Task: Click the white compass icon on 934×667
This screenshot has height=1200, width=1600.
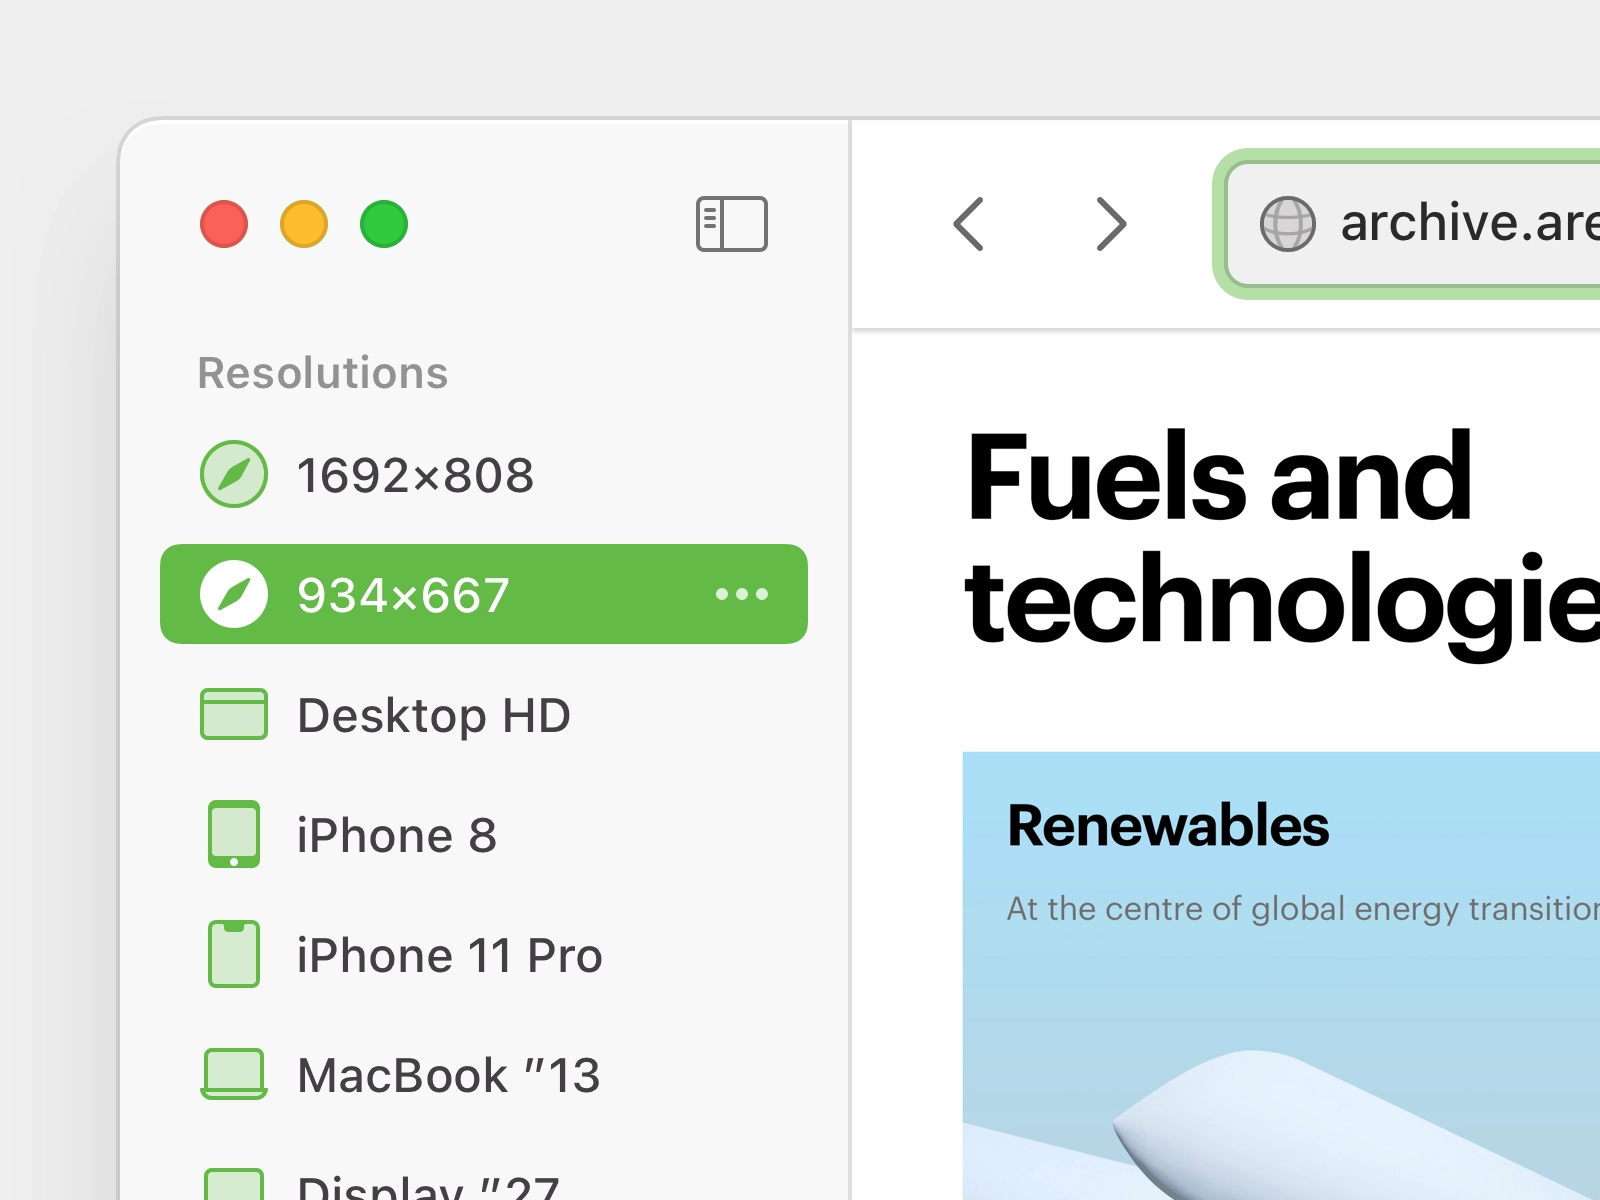Action: click(x=234, y=594)
